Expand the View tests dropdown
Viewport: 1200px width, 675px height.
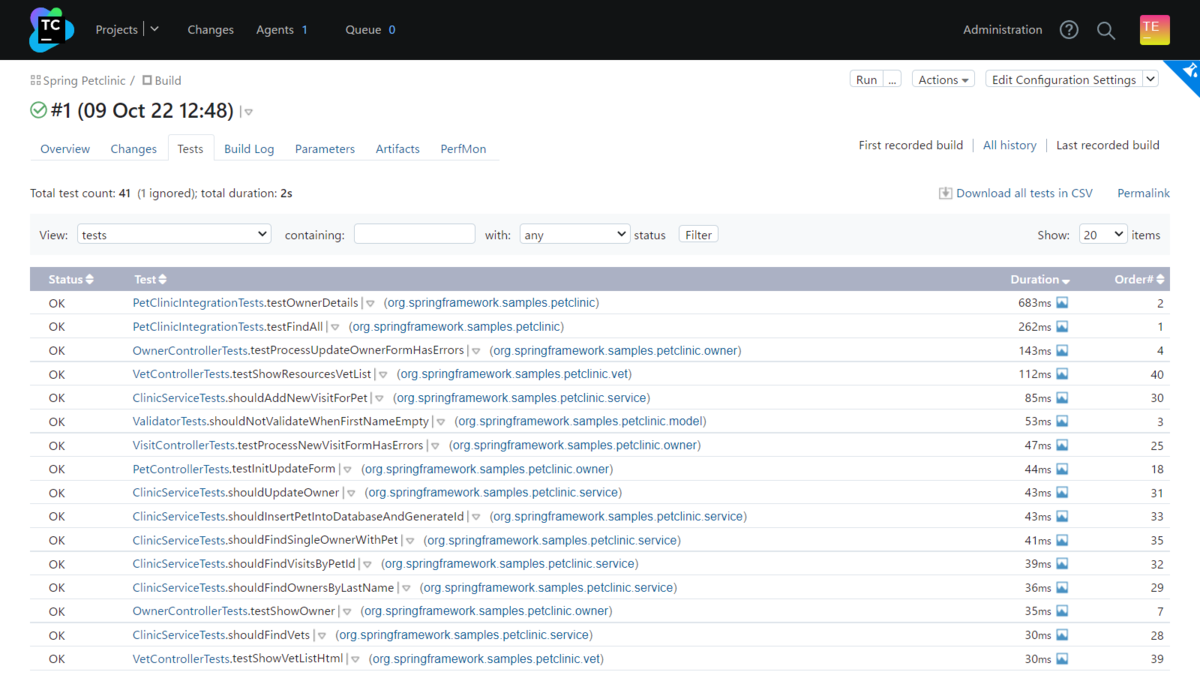click(x=174, y=234)
